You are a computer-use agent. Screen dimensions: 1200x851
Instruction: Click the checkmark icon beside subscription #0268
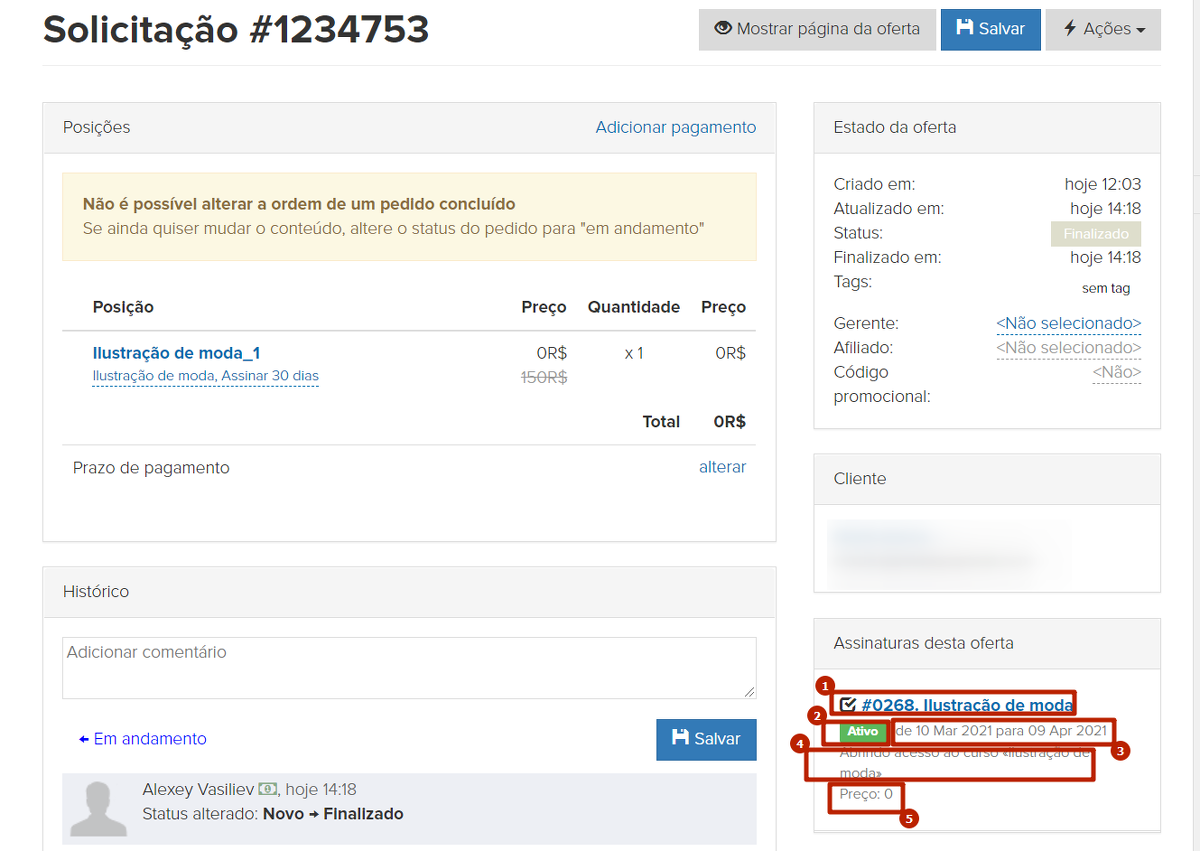(848, 705)
